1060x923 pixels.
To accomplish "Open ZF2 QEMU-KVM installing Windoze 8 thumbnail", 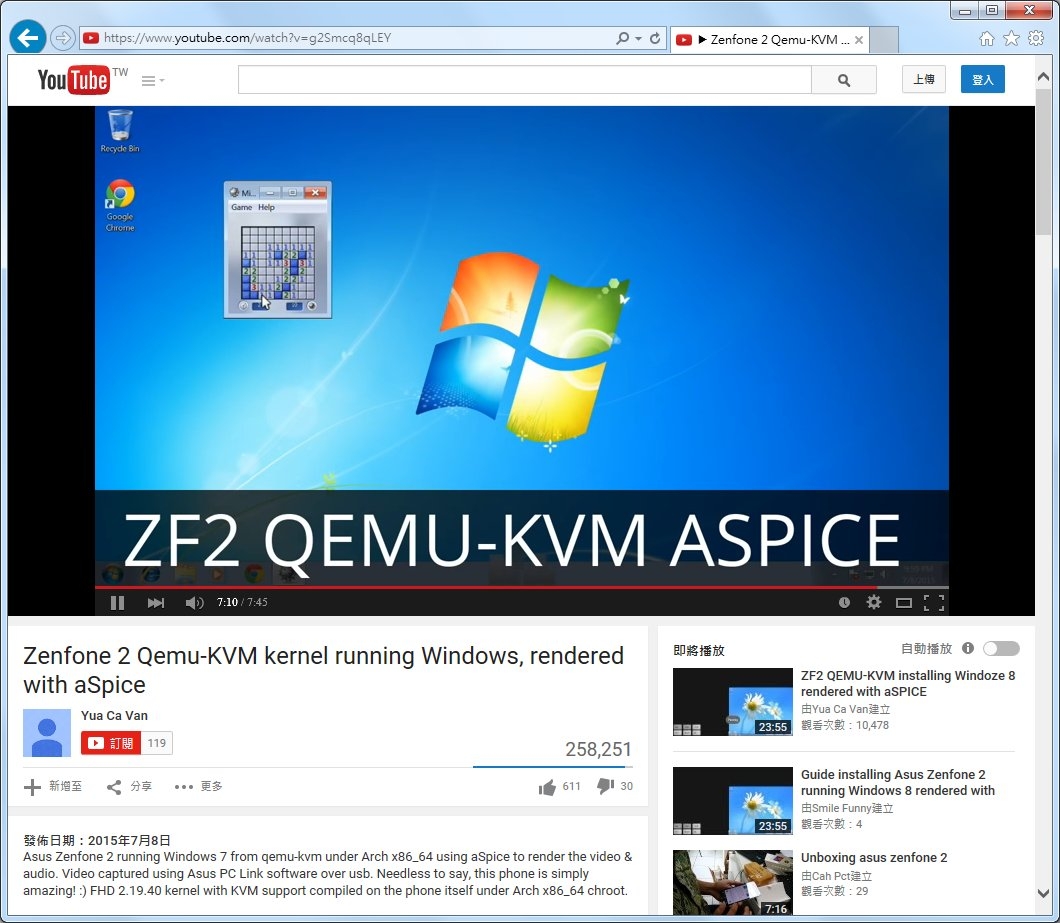I will [x=733, y=702].
